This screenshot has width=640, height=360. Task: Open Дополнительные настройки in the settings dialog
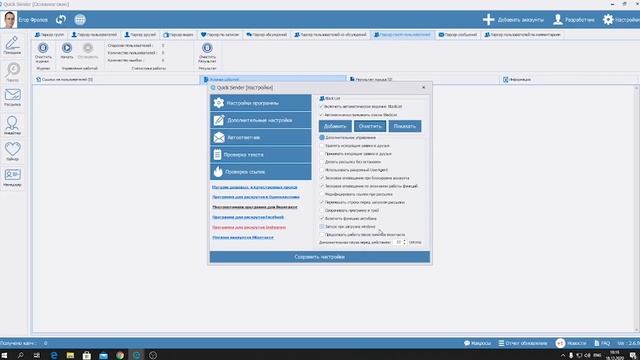pos(261,120)
